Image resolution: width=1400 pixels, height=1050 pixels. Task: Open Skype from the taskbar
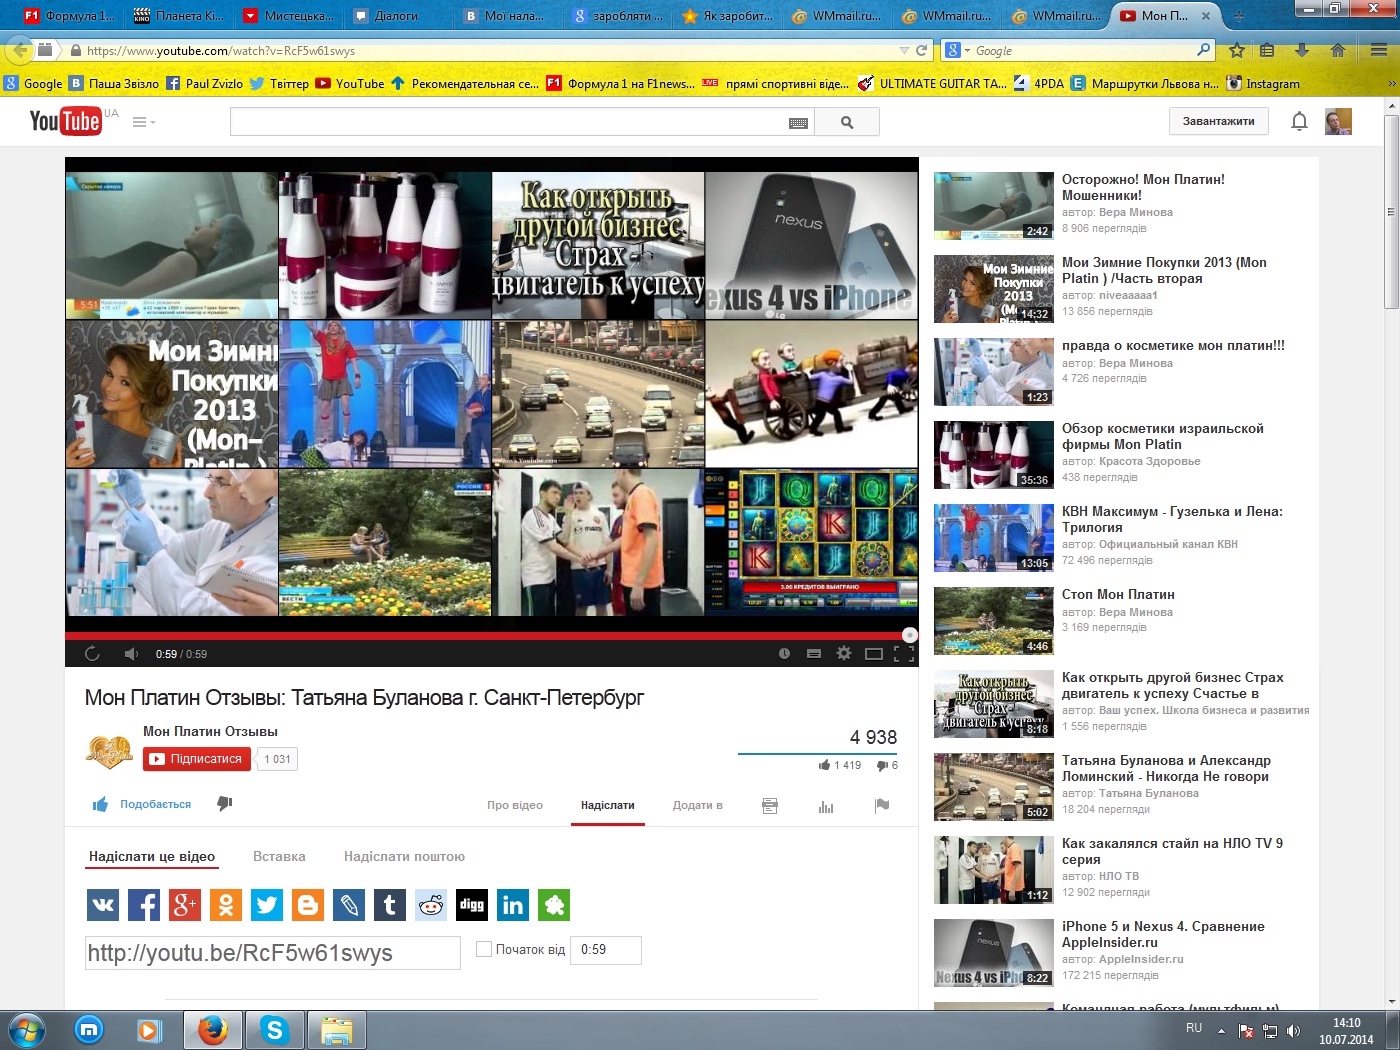click(274, 1029)
